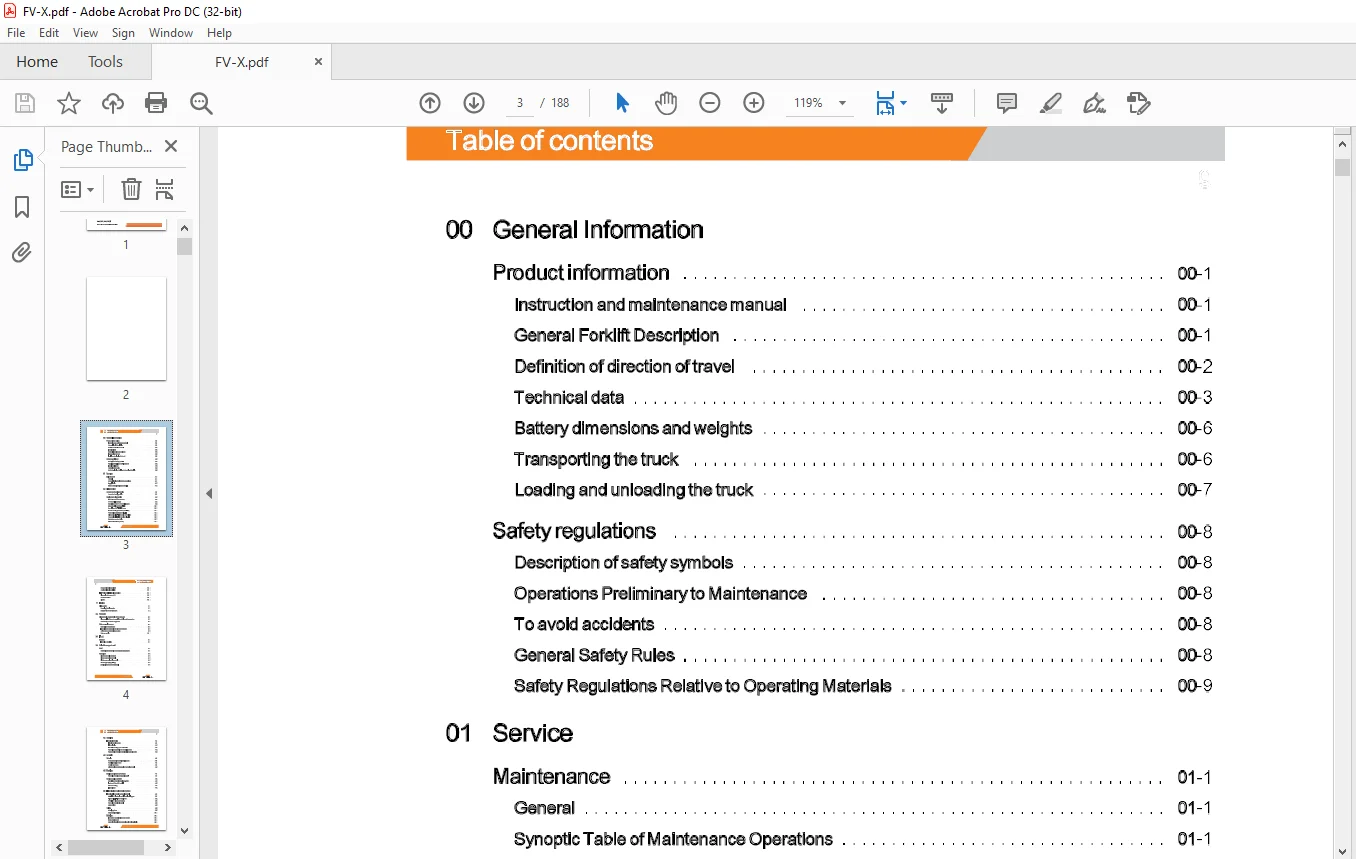The image size is (1356, 859).
Task: Open Attachments paperclip panel
Action: click(x=22, y=252)
